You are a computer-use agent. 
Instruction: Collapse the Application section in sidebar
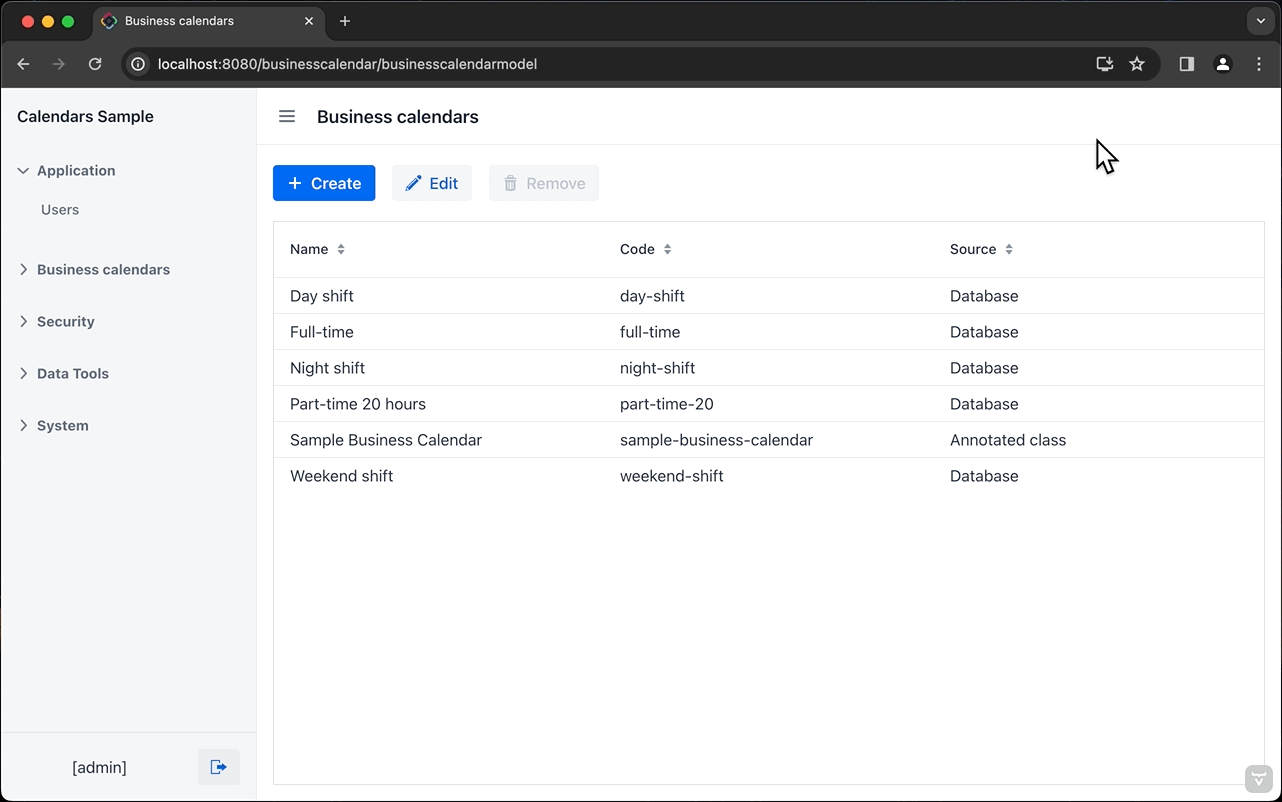24,171
